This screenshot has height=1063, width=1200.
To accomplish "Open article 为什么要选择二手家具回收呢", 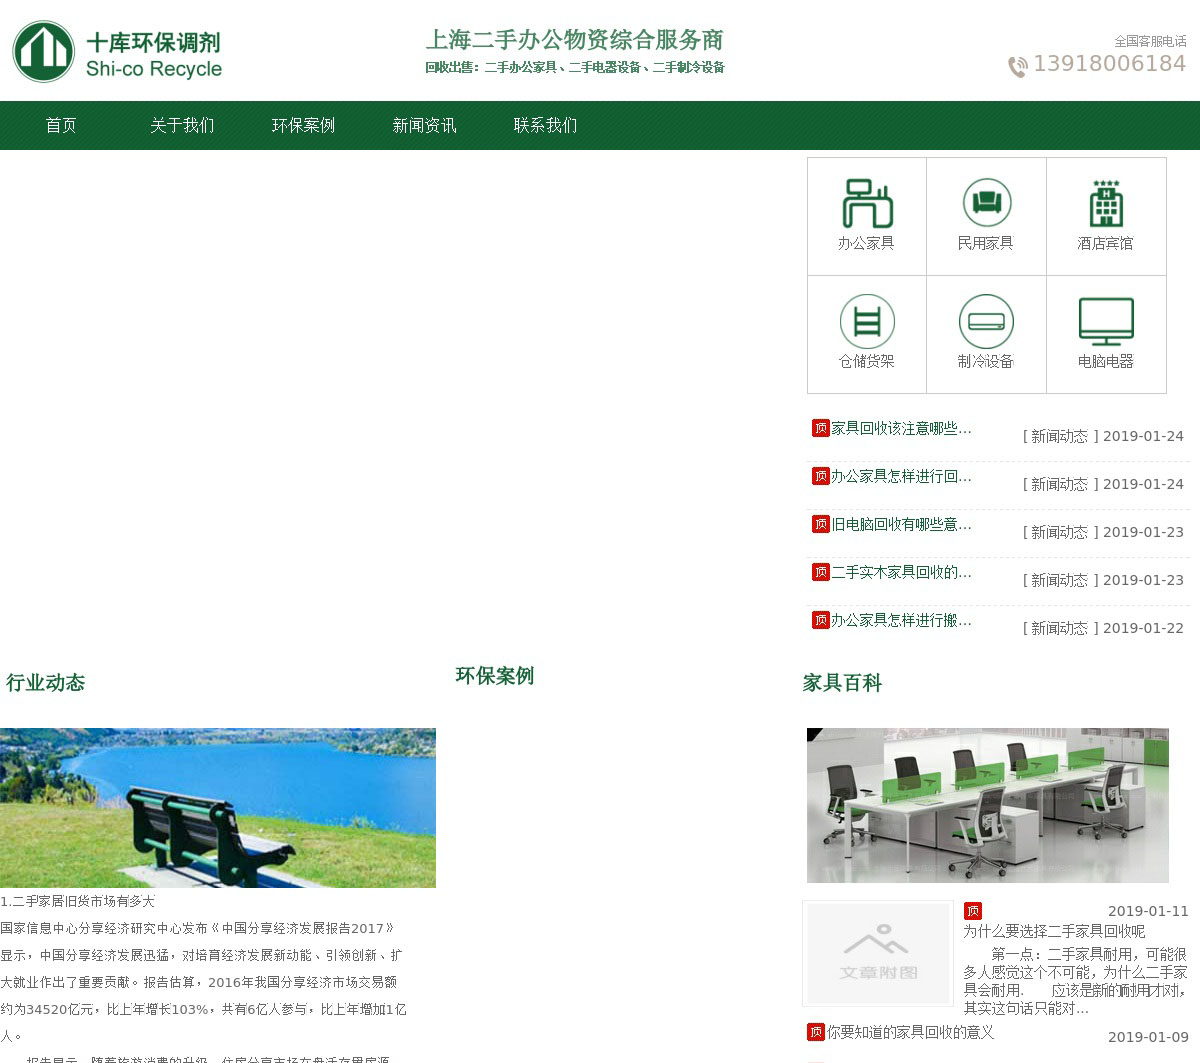I will pos(1054,931).
